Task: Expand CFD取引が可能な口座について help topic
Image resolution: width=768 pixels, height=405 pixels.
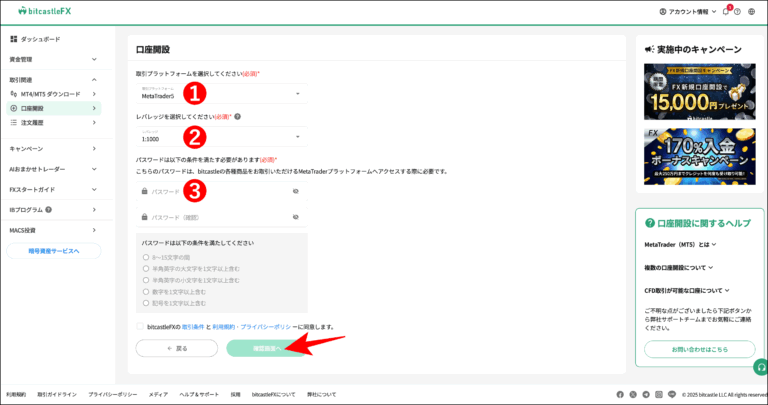Action: tap(687, 291)
